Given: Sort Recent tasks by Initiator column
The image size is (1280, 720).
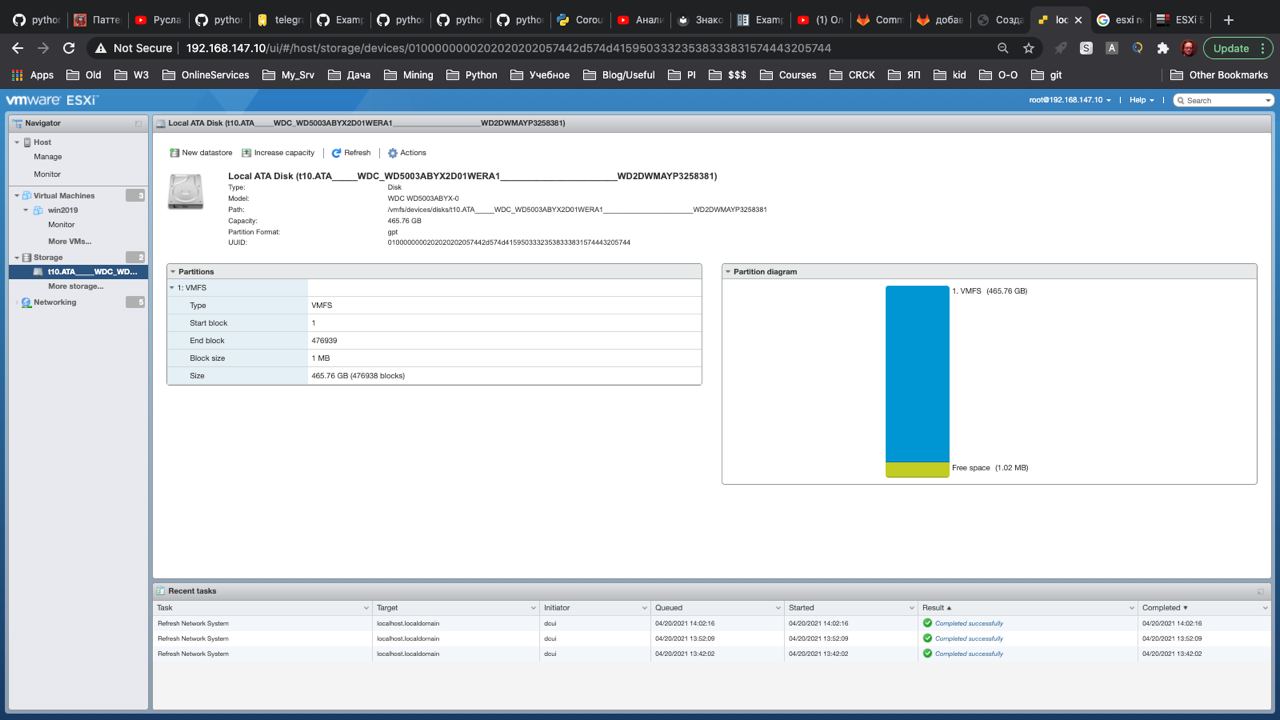Looking at the screenshot, I should (x=595, y=608).
